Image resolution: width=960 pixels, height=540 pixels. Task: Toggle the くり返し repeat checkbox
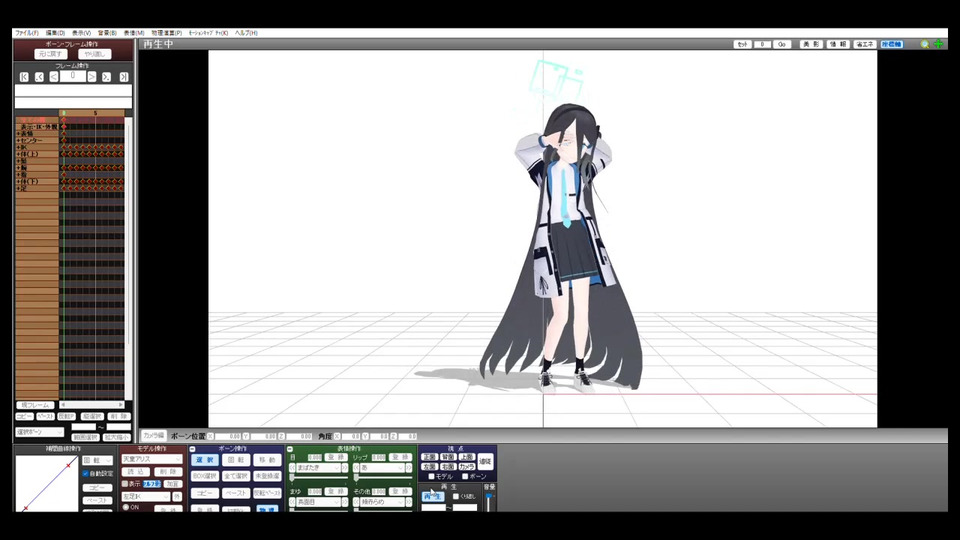coord(456,497)
